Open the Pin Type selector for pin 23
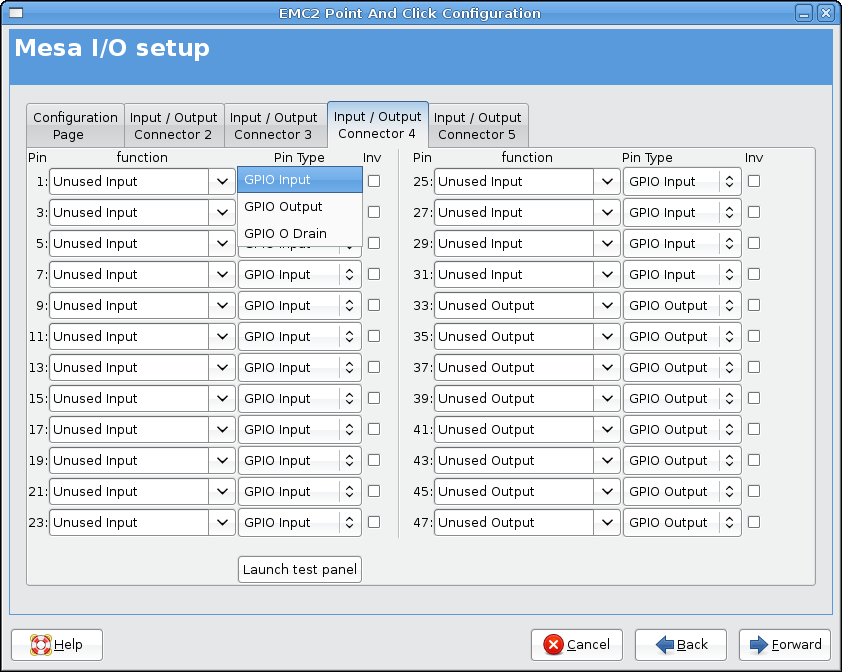The height and width of the screenshot is (672, 842). [x=300, y=523]
